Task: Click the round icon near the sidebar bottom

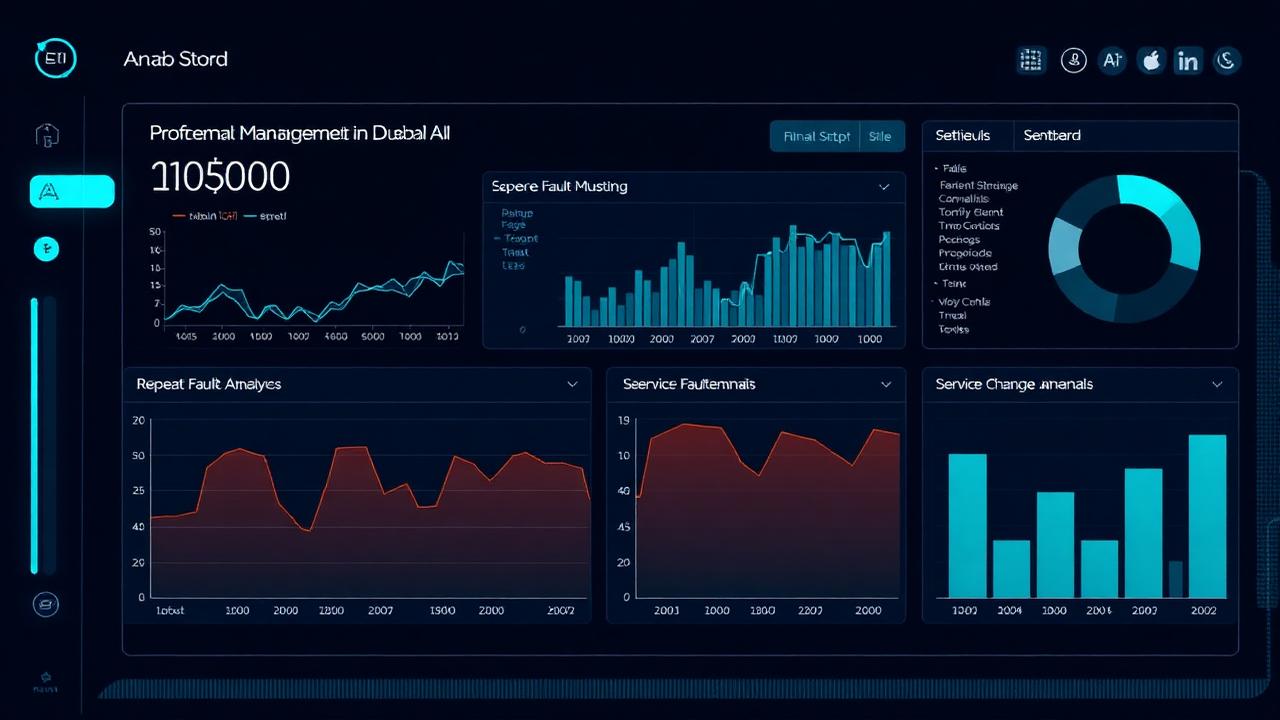Action: (46, 604)
